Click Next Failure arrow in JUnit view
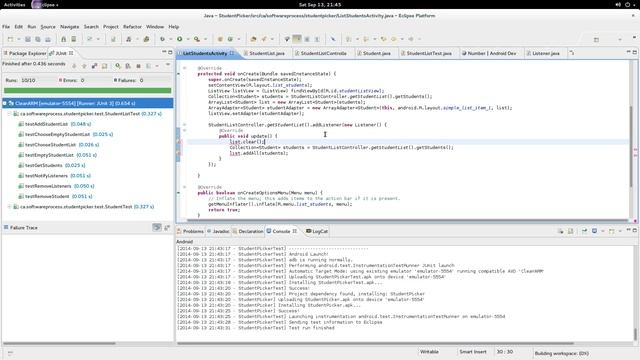The height and width of the screenshot is (360, 640). coord(74,66)
